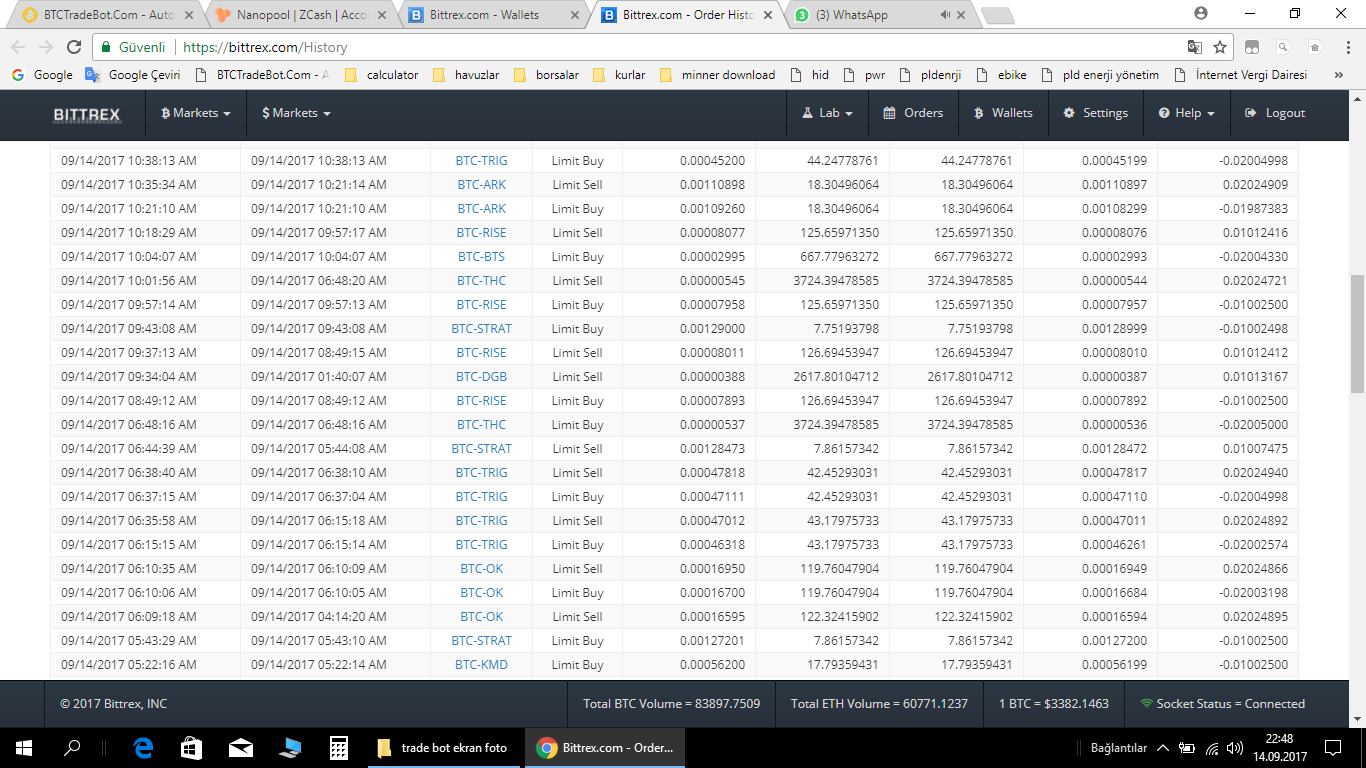Open BTC-ARK link in 10:35:34 AM row

coord(481,185)
